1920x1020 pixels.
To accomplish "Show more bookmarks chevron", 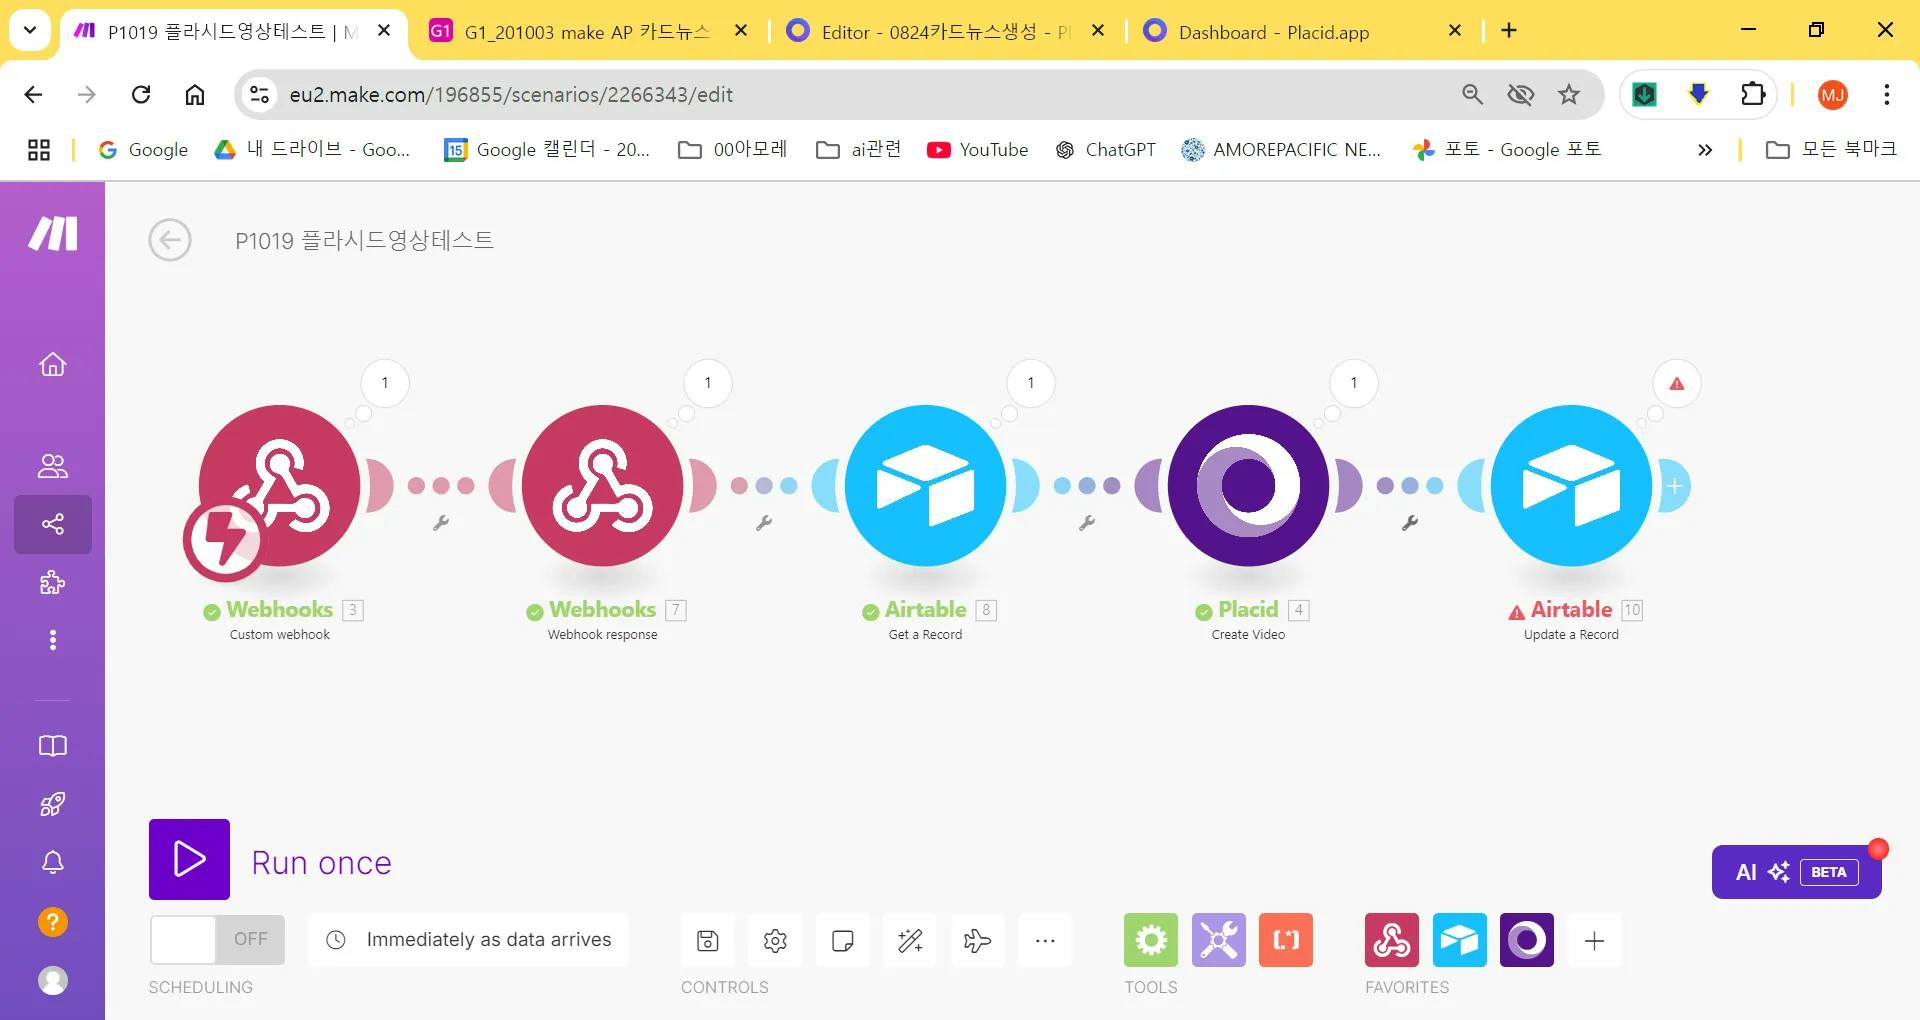I will pyautogui.click(x=1705, y=150).
